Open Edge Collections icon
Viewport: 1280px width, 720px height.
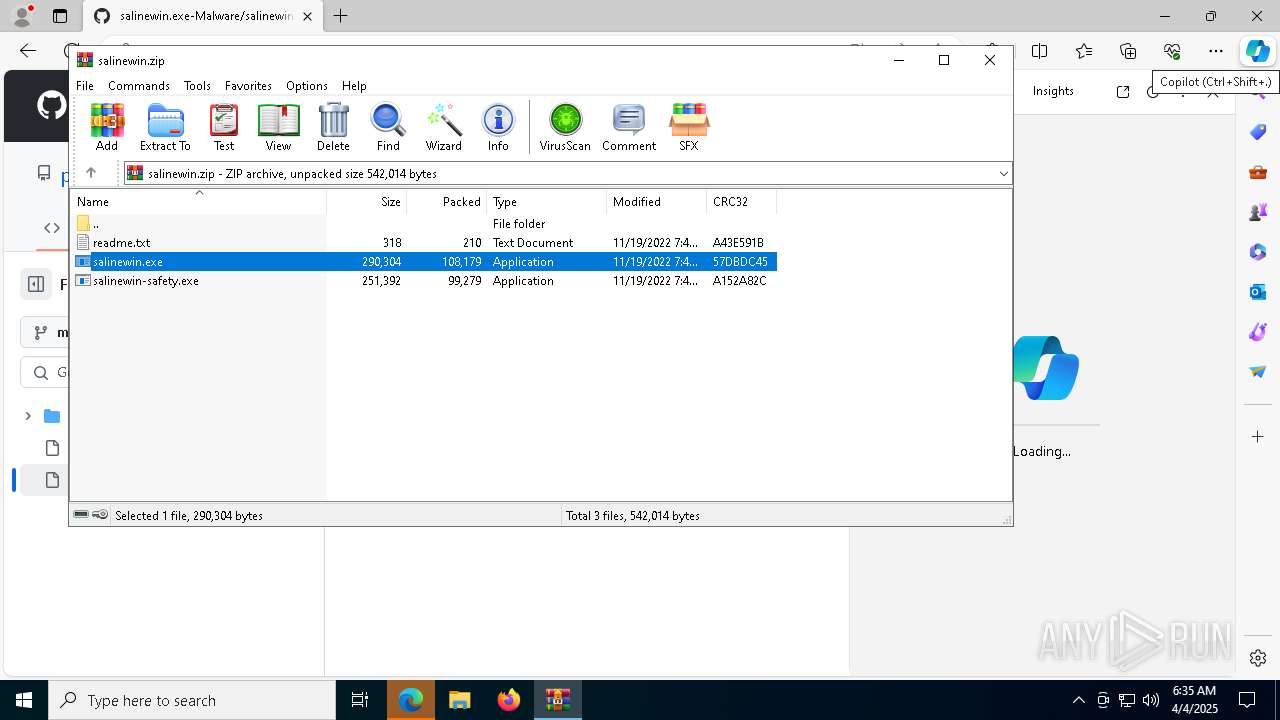pyautogui.click(x=1128, y=51)
